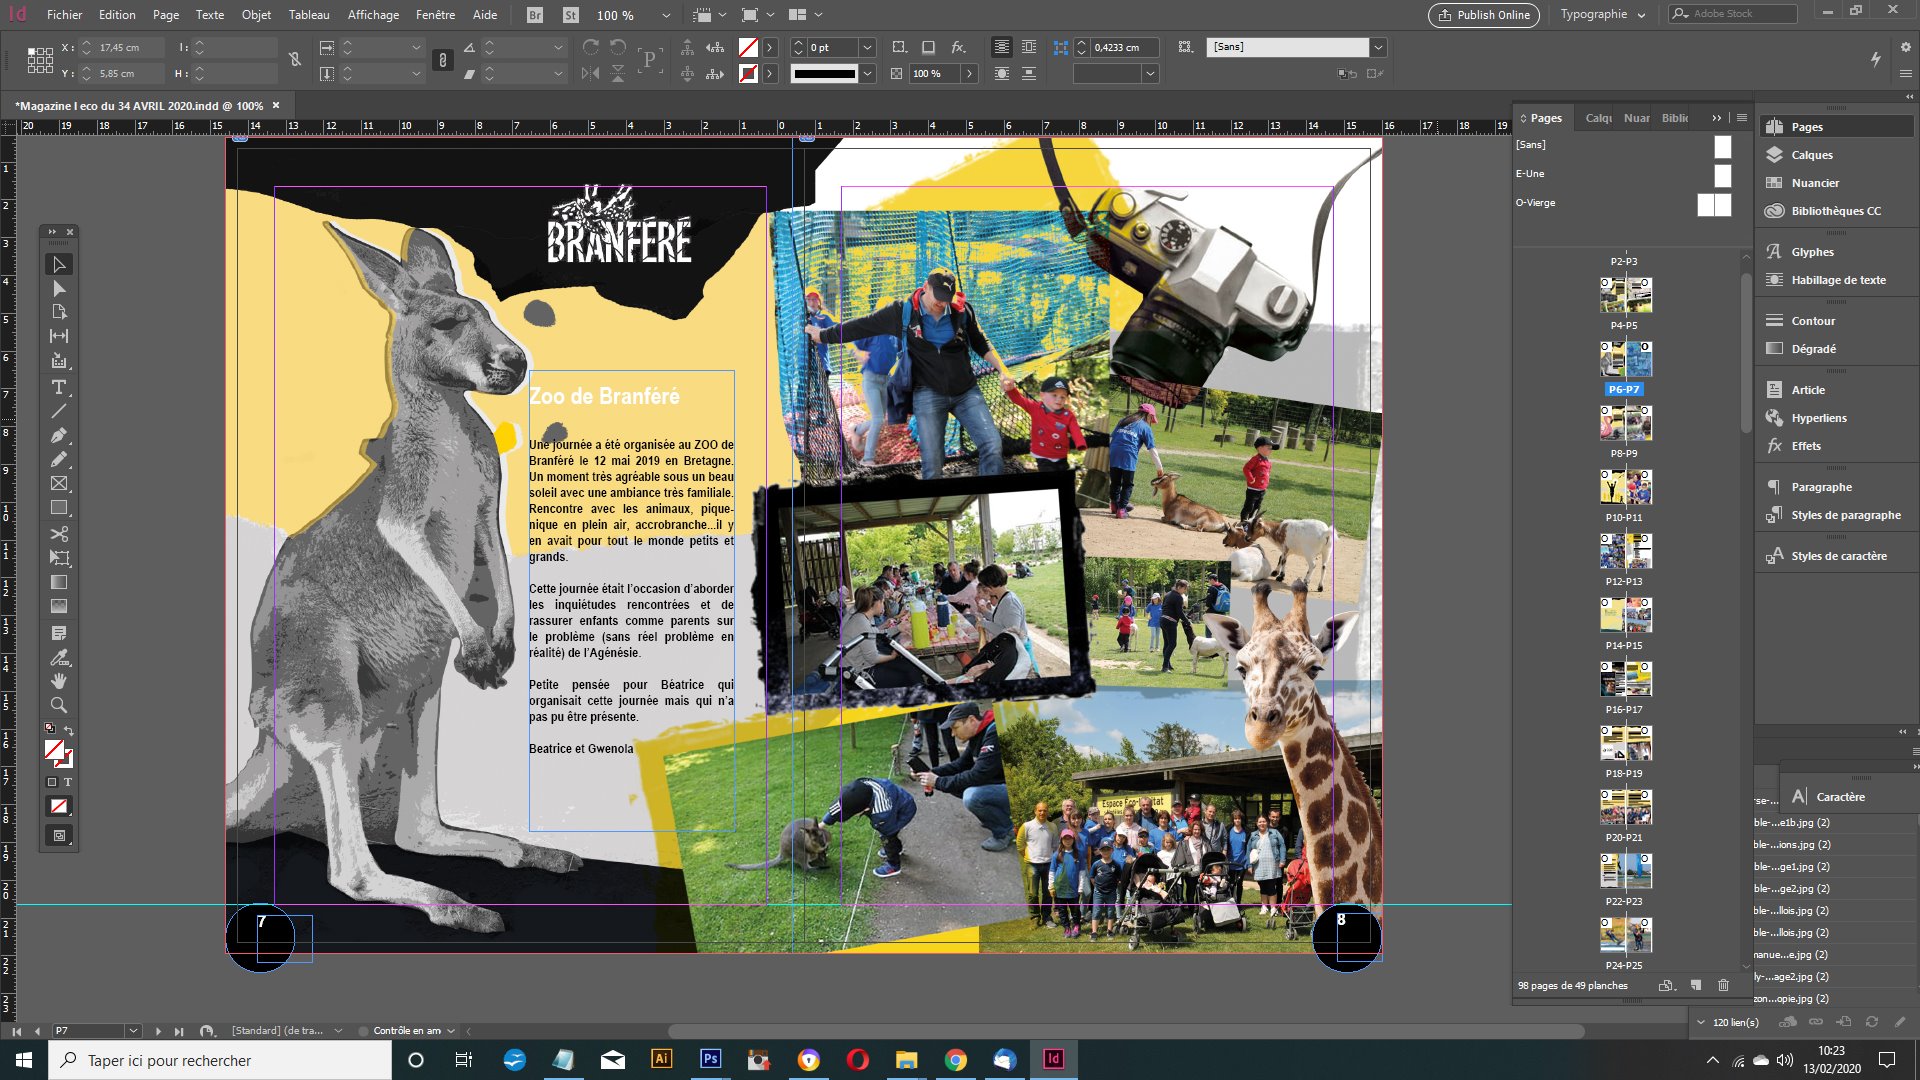Select P6-P7 spread thumbnail
Viewport: 1920px width, 1080px height.
(1625, 359)
